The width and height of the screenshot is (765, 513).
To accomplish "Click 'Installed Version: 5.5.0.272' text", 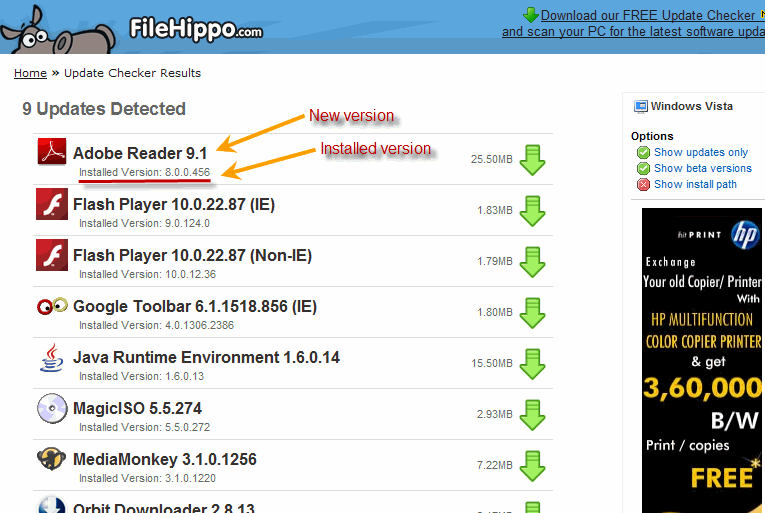I will click(144, 427).
